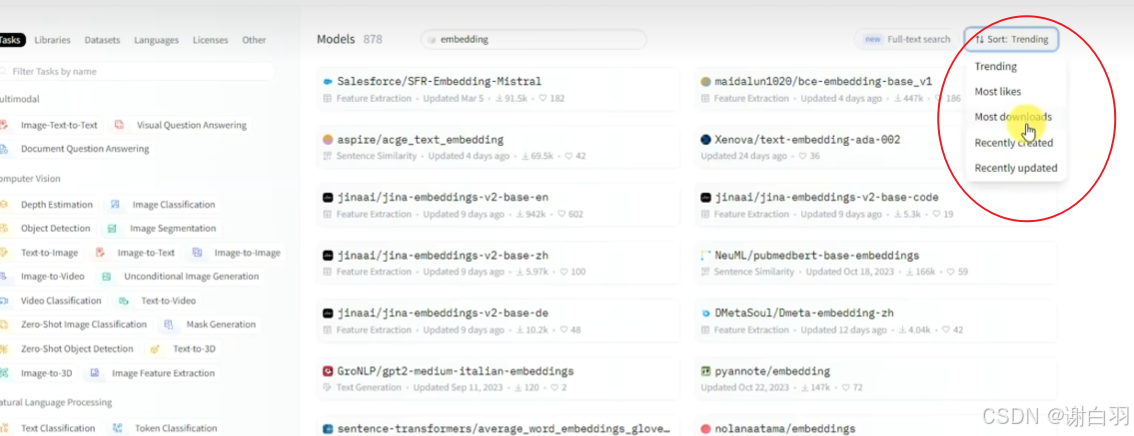This screenshot has height=436, width=1134.
Task: Filter by Depth Estimation task
Action: [x=48, y=205]
